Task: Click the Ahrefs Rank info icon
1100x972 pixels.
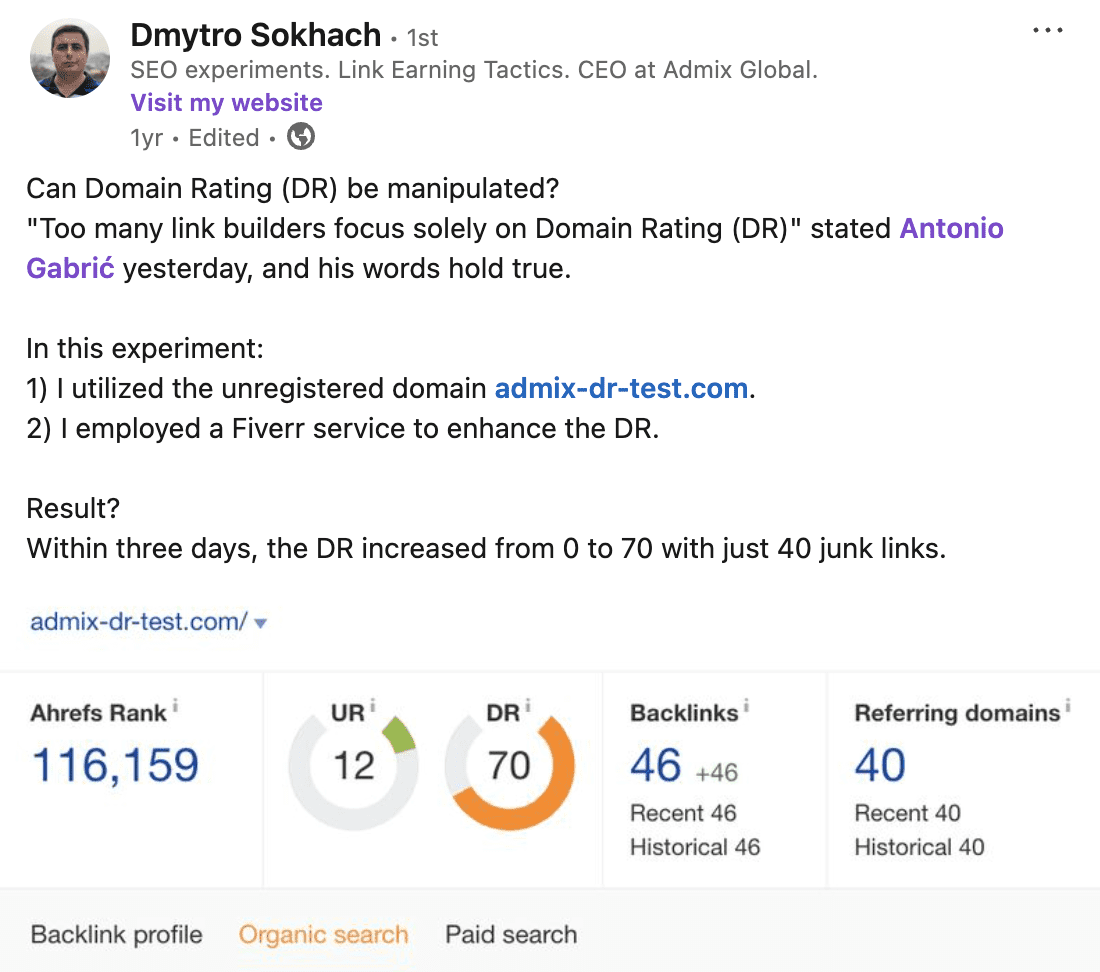Action: tap(175, 705)
